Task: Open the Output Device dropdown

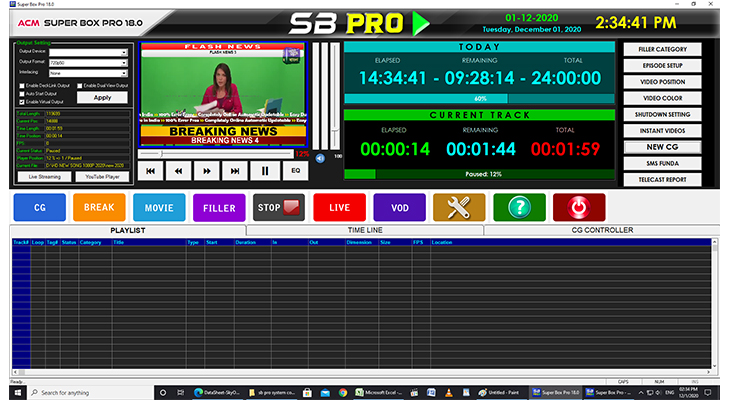Action: [88, 52]
